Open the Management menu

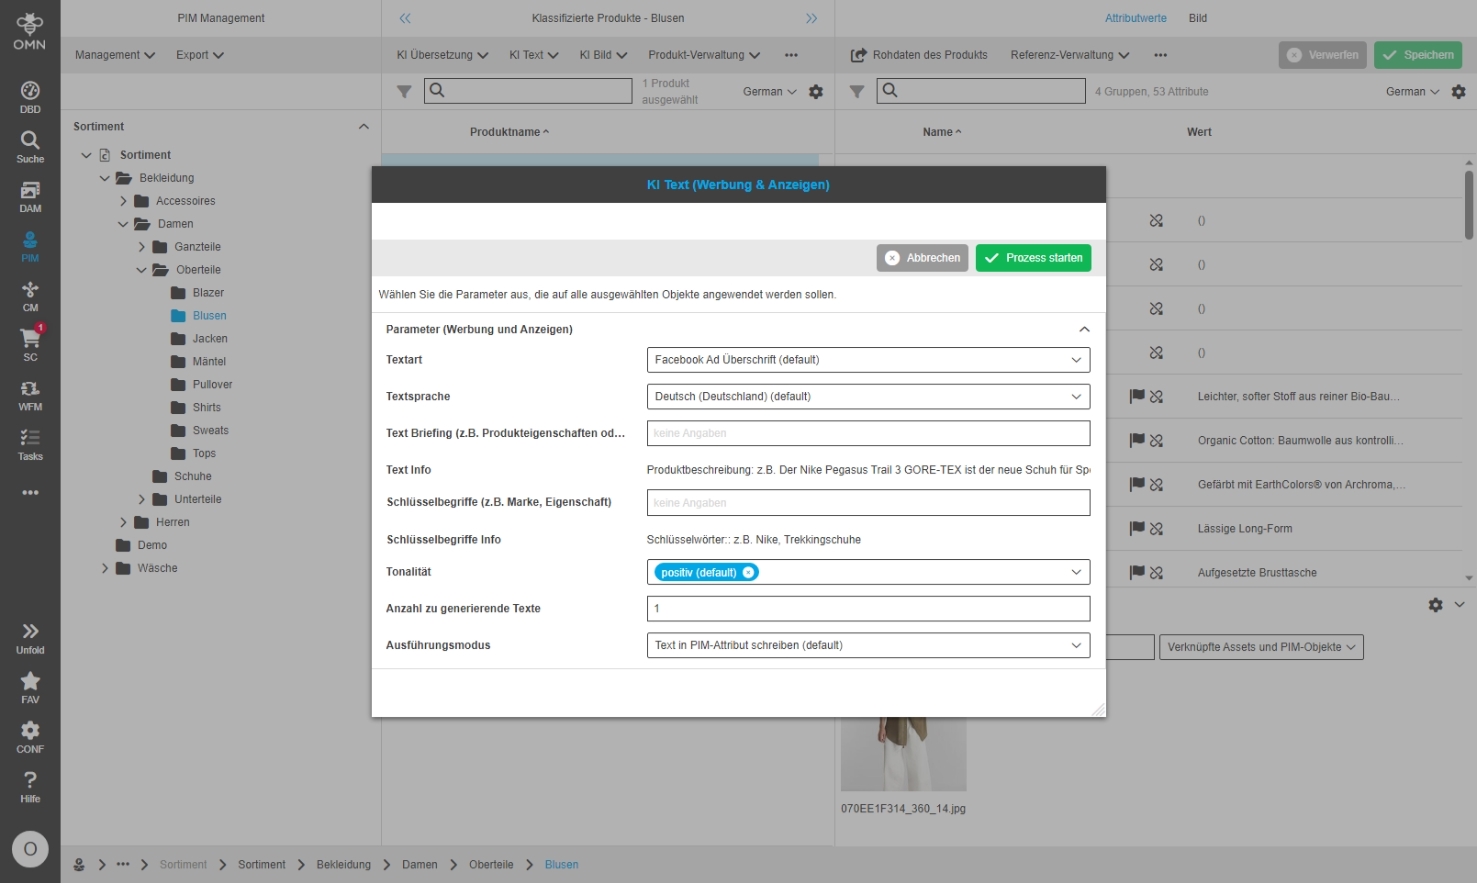115,55
